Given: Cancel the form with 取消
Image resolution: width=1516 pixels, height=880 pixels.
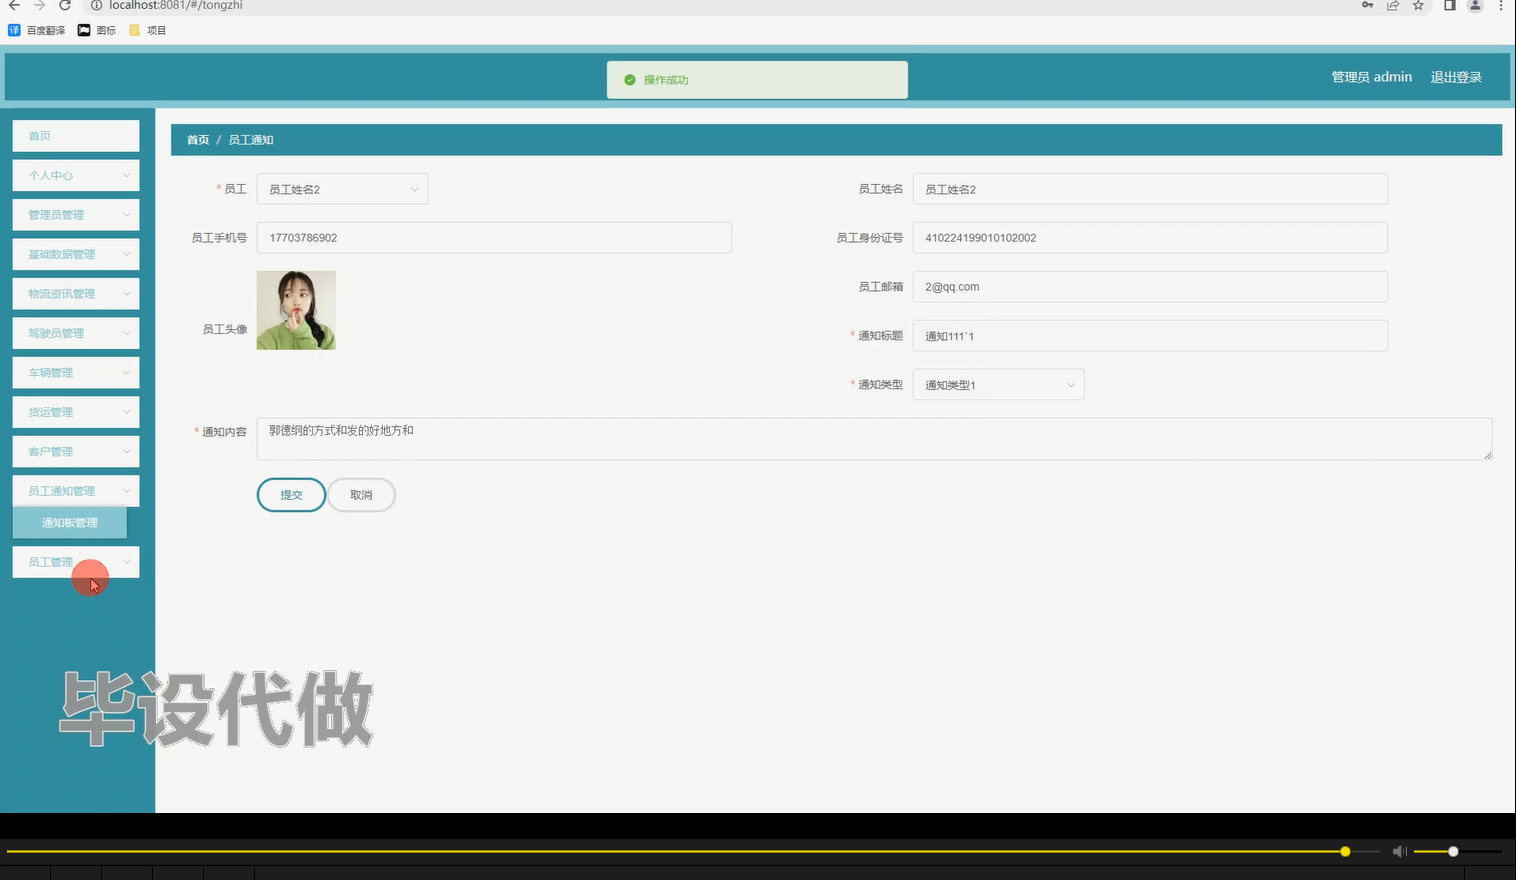Looking at the screenshot, I should (x=361, y=495).
